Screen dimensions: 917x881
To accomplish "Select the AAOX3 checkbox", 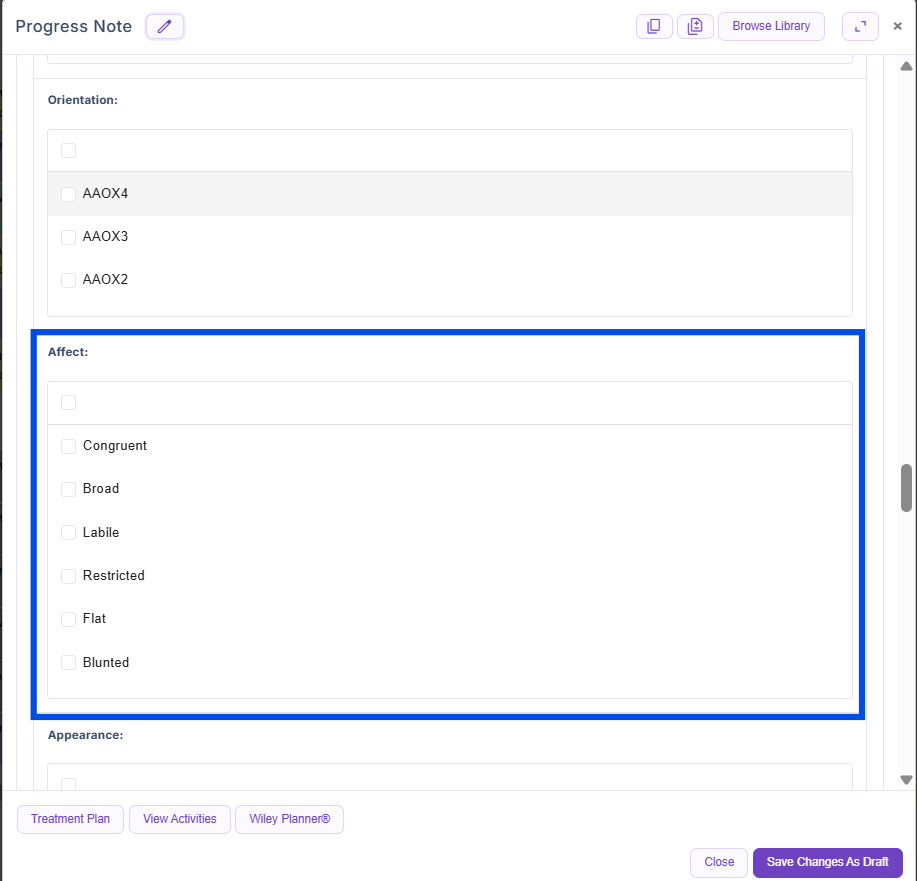I will (x=69, y=237).
